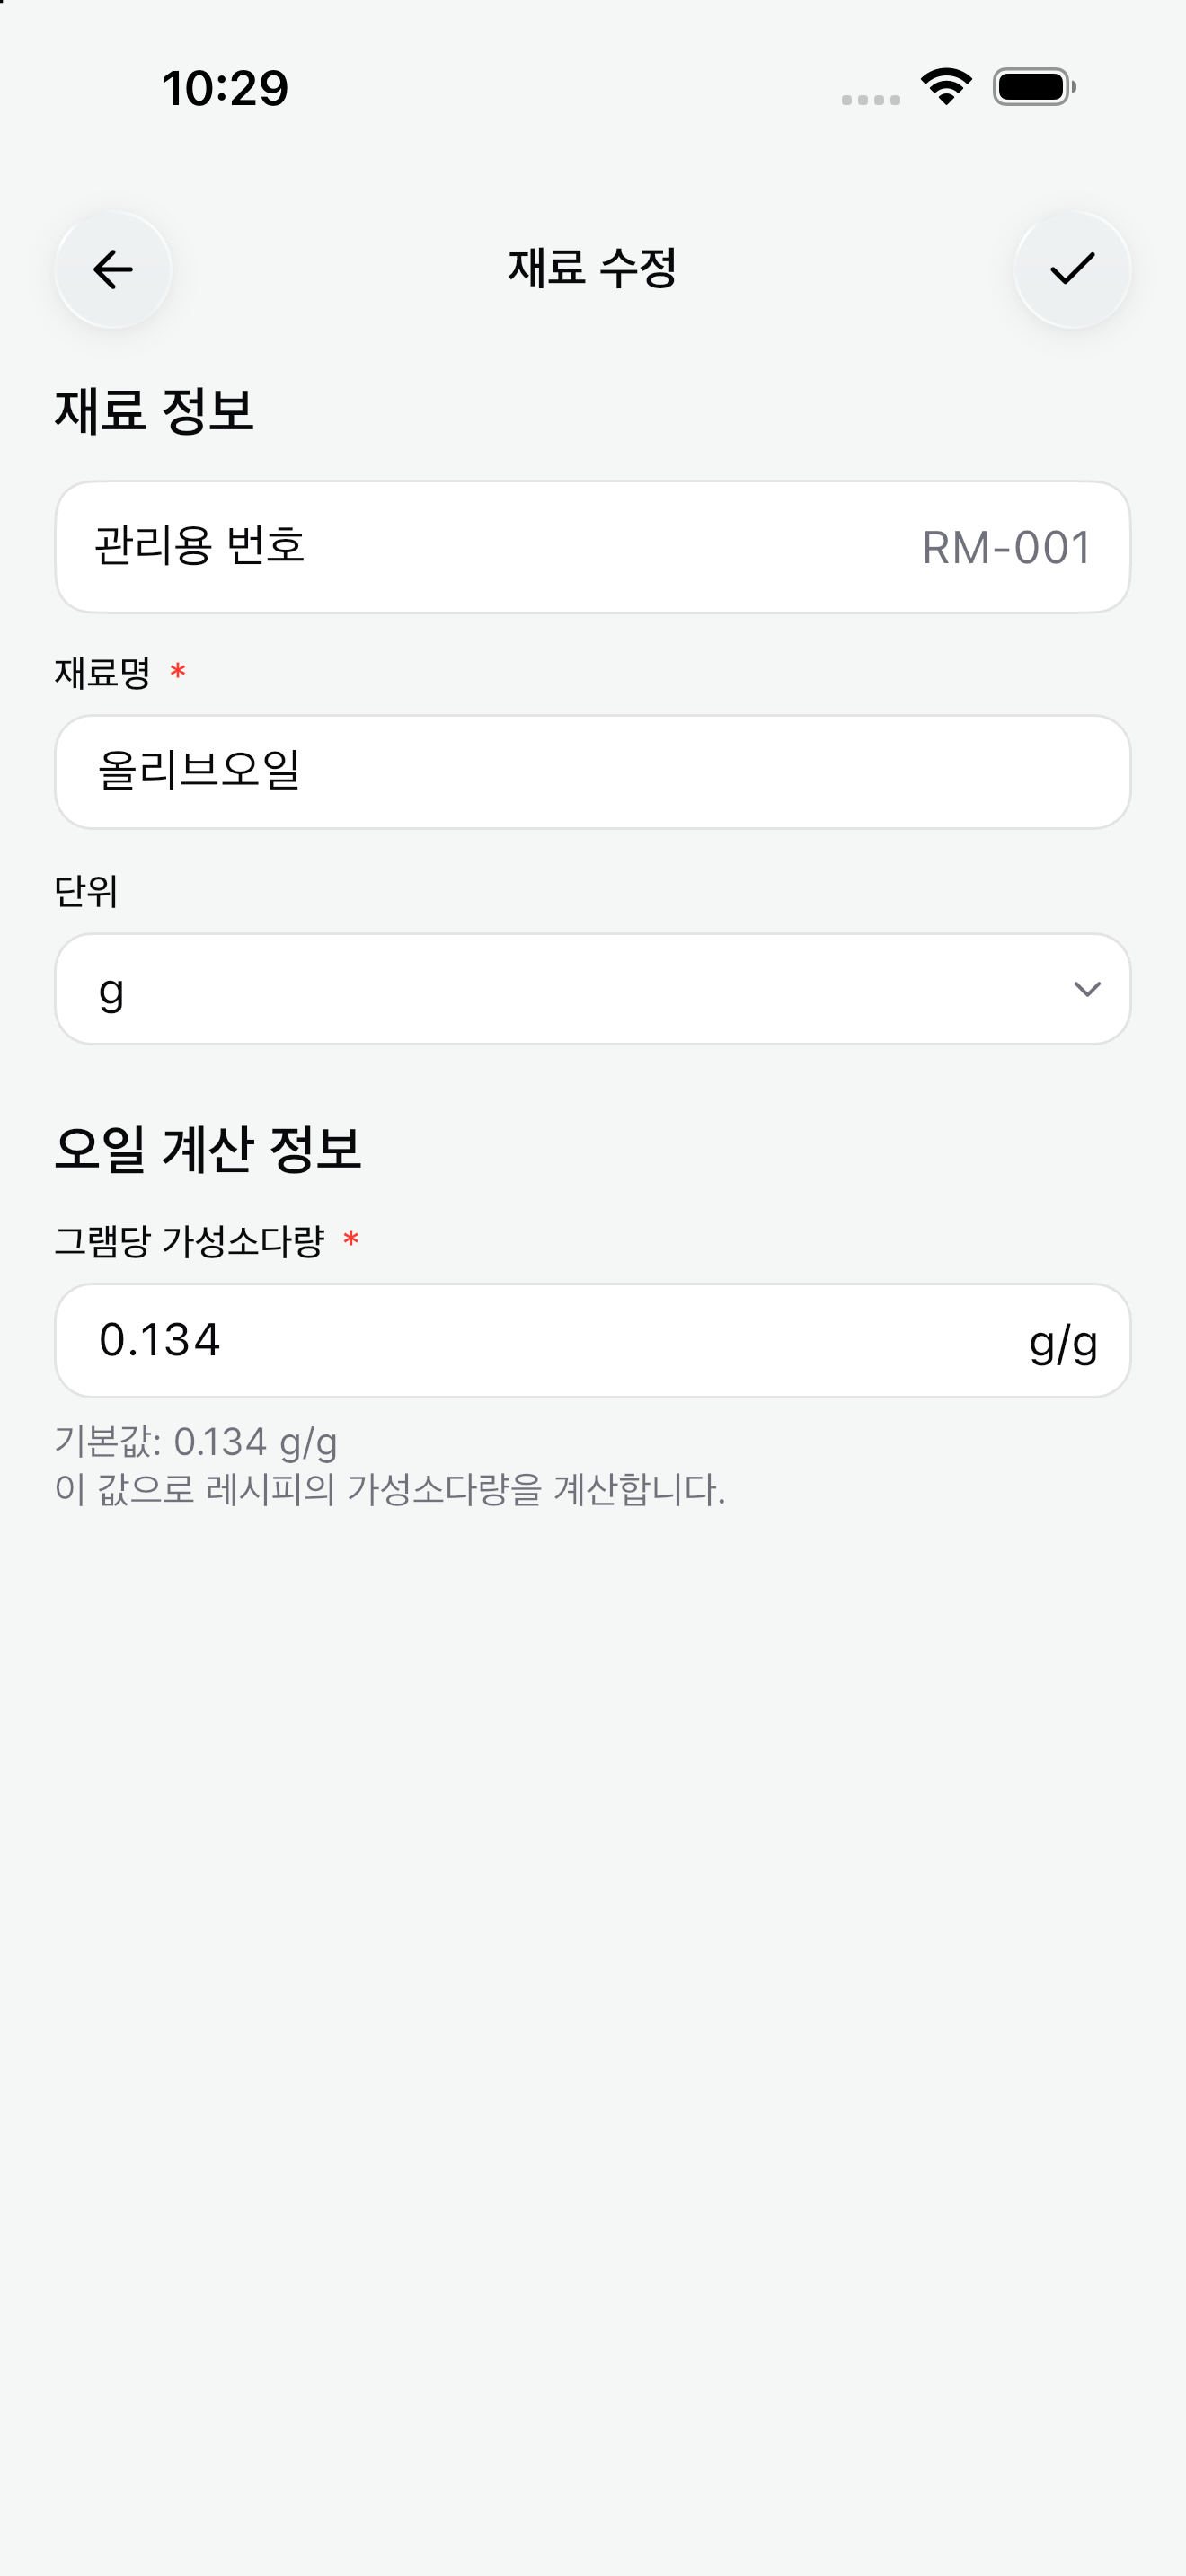This screenshot has width=1186, height=2576.
Task: Tap the 기본값: 0.134 g/g hint text
Action: tap(196, 1442)
